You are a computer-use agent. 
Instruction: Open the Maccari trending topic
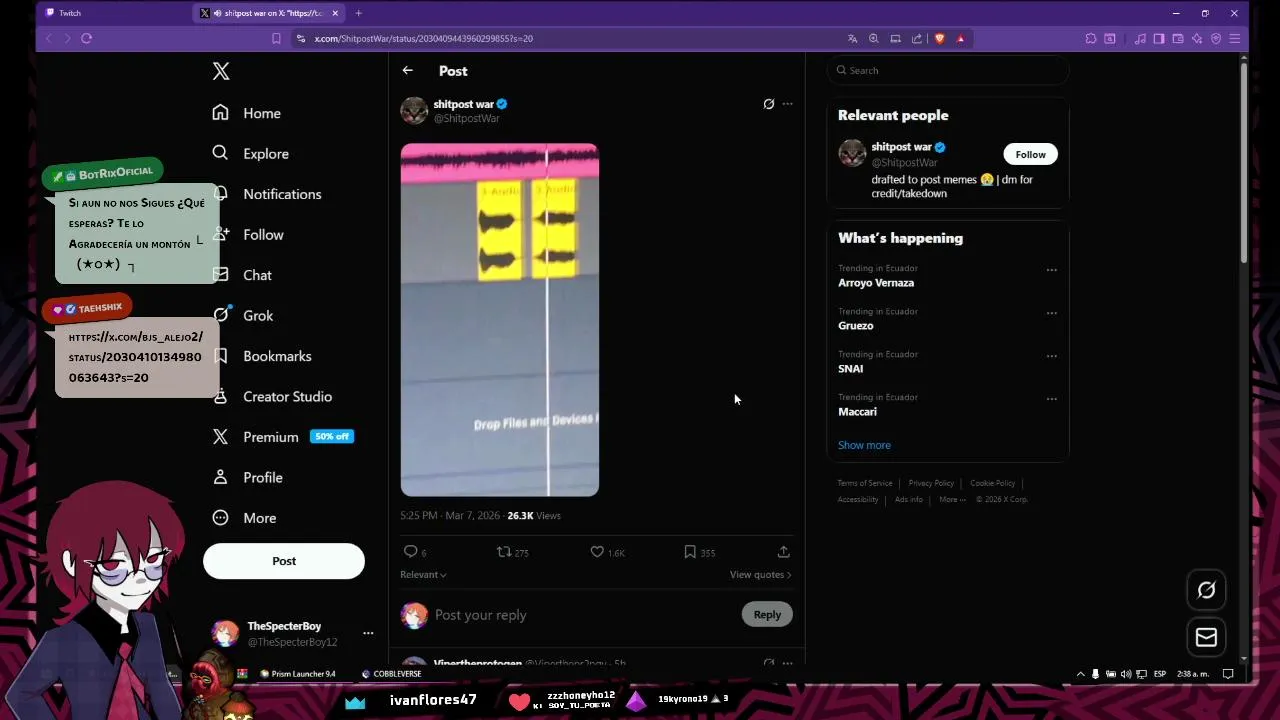click(857, 412)
